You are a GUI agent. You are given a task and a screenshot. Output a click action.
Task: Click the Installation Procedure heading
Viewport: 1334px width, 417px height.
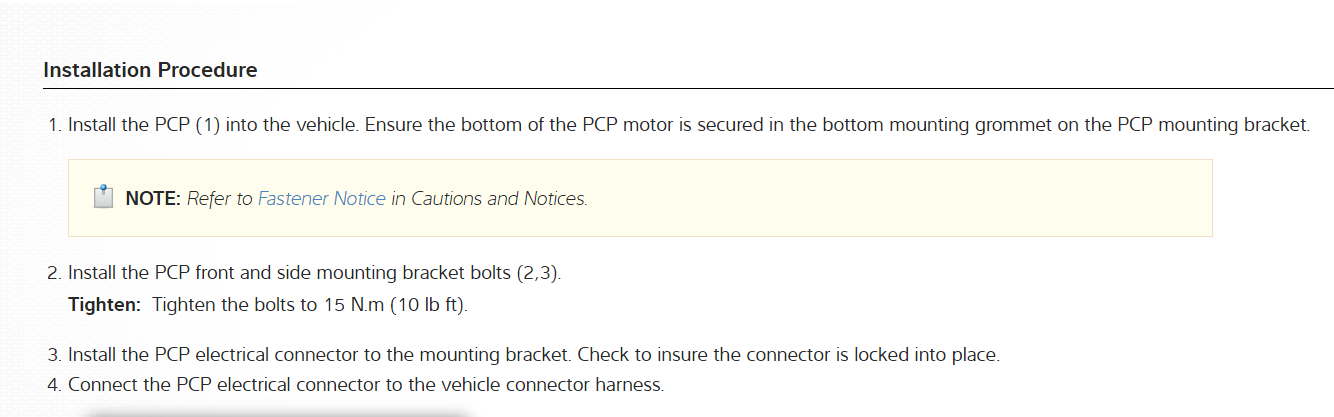point(150,70)
